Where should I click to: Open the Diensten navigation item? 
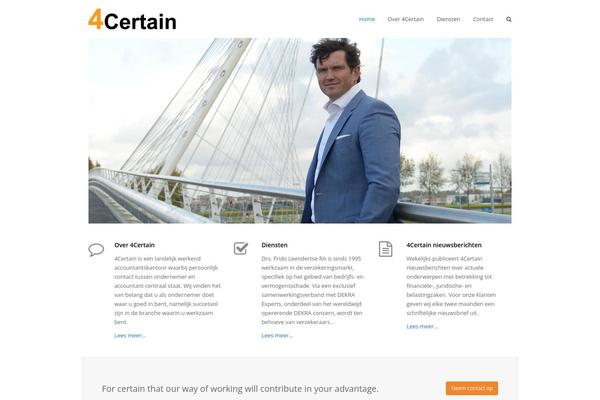(448, 19)
